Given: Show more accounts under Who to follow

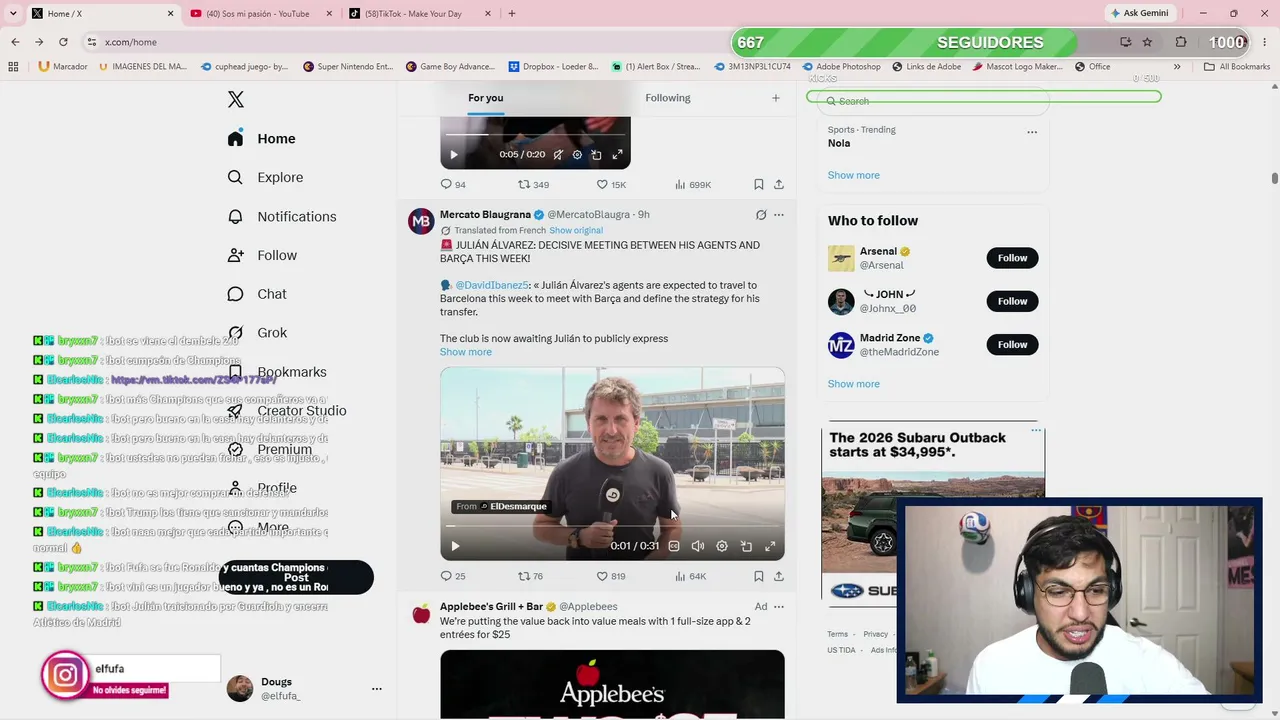Looking at the screenshot, I should point(854,384).
